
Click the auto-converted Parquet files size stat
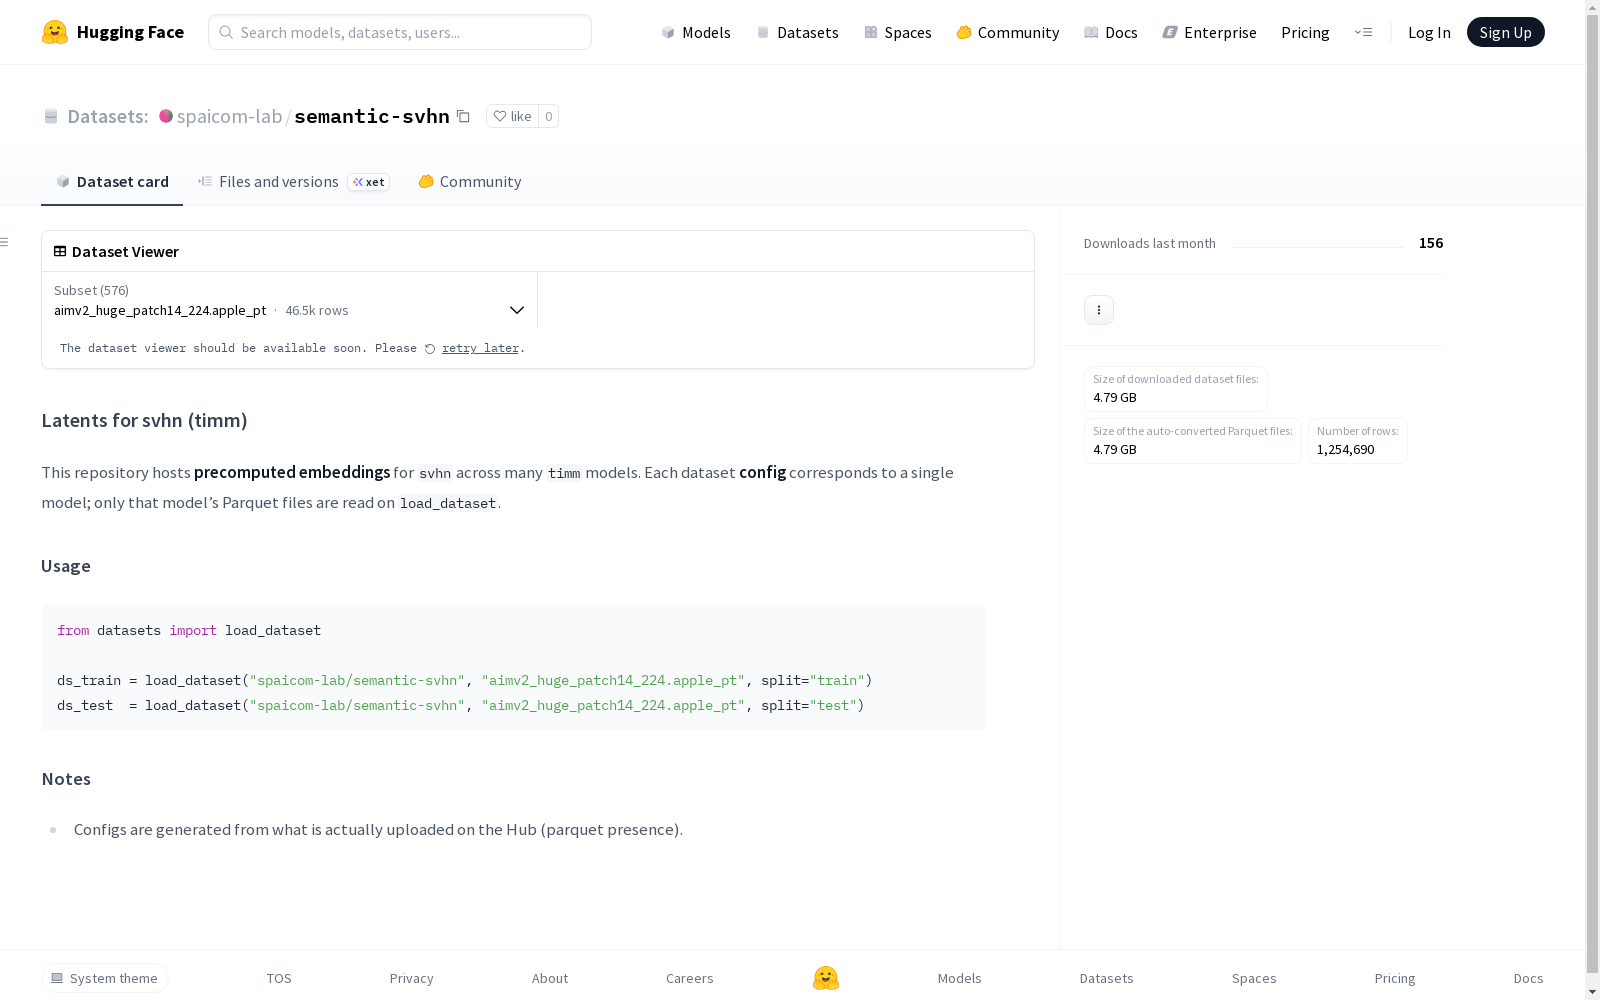(x=1193, y=441)
